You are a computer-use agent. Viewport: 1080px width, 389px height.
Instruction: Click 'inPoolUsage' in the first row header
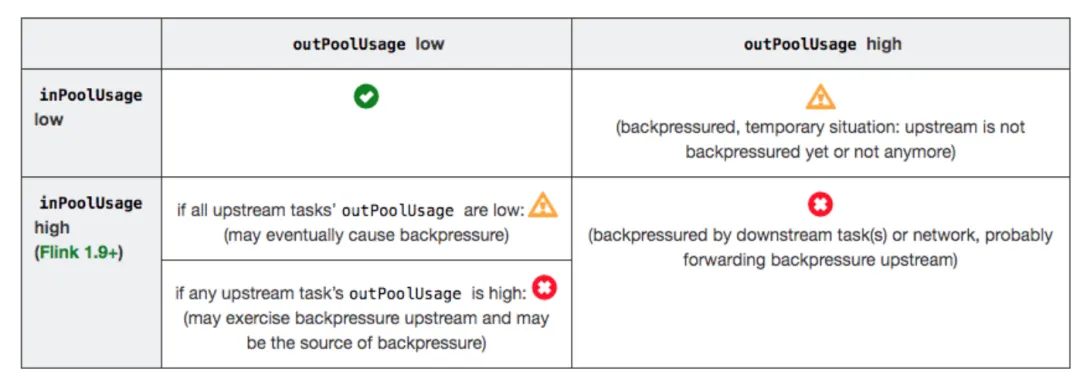click(x=91, y=95)
